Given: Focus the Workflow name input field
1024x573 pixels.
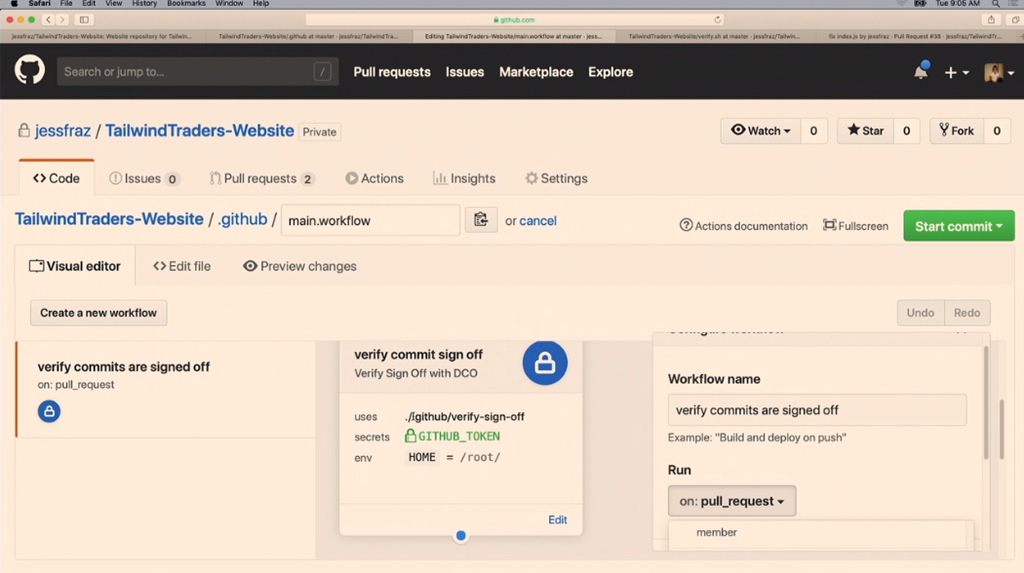Looking at the screenshot, I should pyautogui.click(x=817, y=410).
